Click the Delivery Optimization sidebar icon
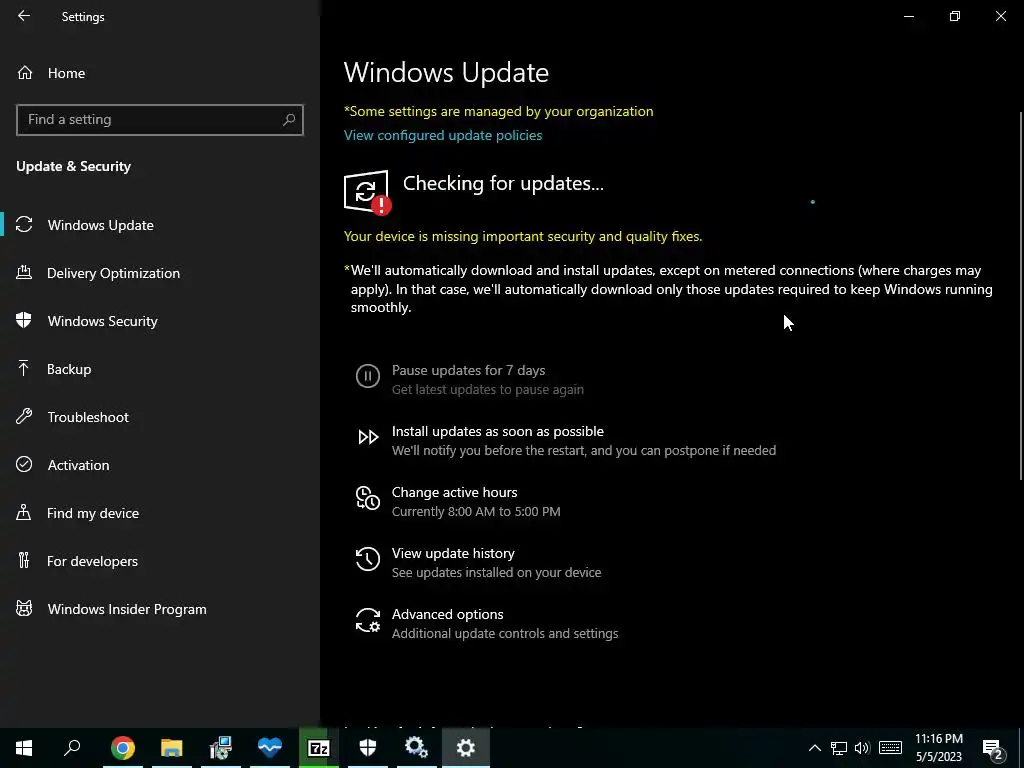The image size is (1024, 768). 24,272
